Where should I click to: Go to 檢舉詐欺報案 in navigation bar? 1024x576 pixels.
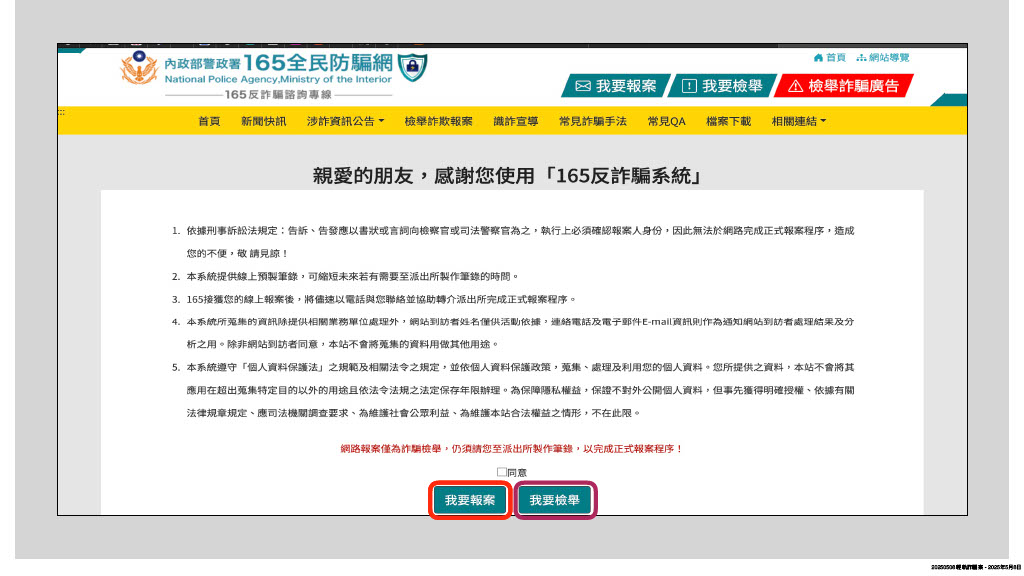point(438,121)
